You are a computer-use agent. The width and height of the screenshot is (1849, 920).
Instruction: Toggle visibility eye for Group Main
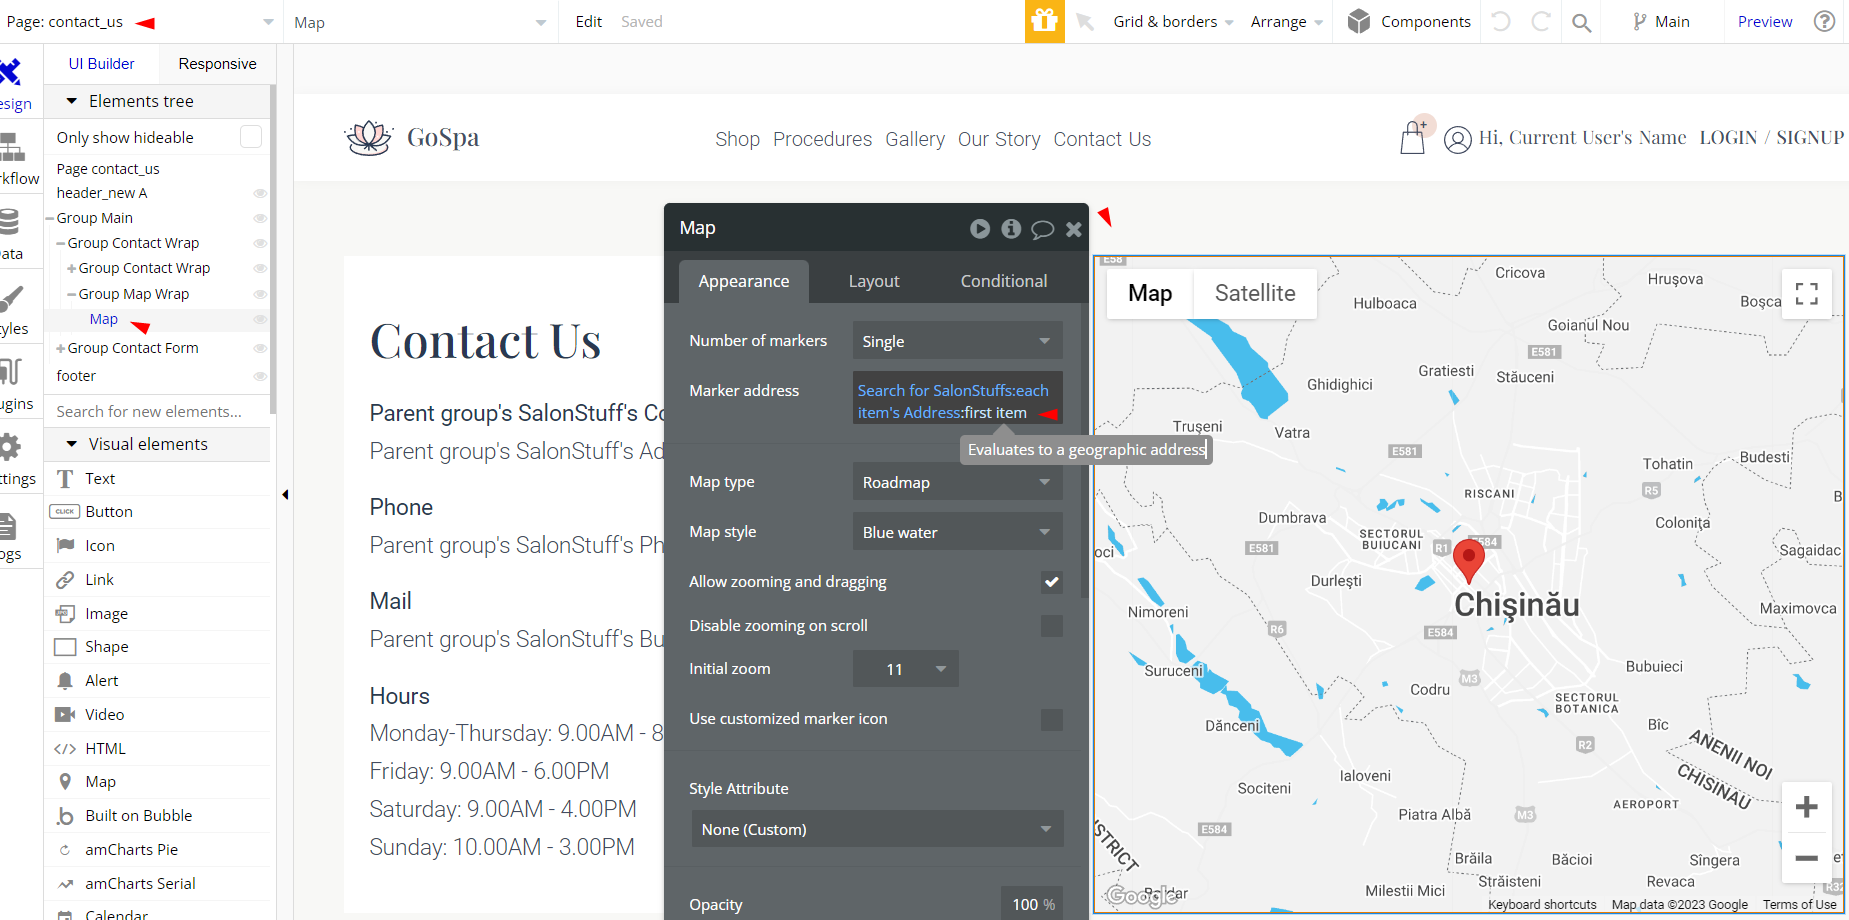(x=260, y=218)
